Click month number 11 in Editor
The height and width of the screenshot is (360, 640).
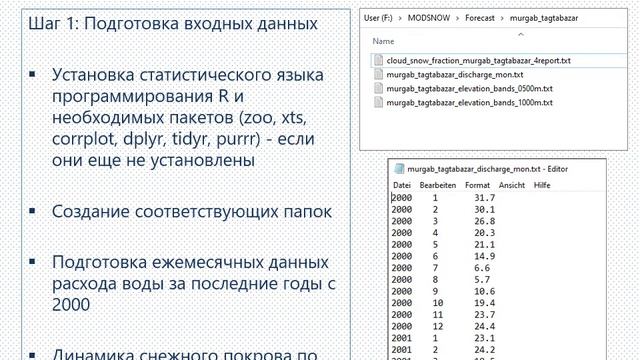(438, 315)
